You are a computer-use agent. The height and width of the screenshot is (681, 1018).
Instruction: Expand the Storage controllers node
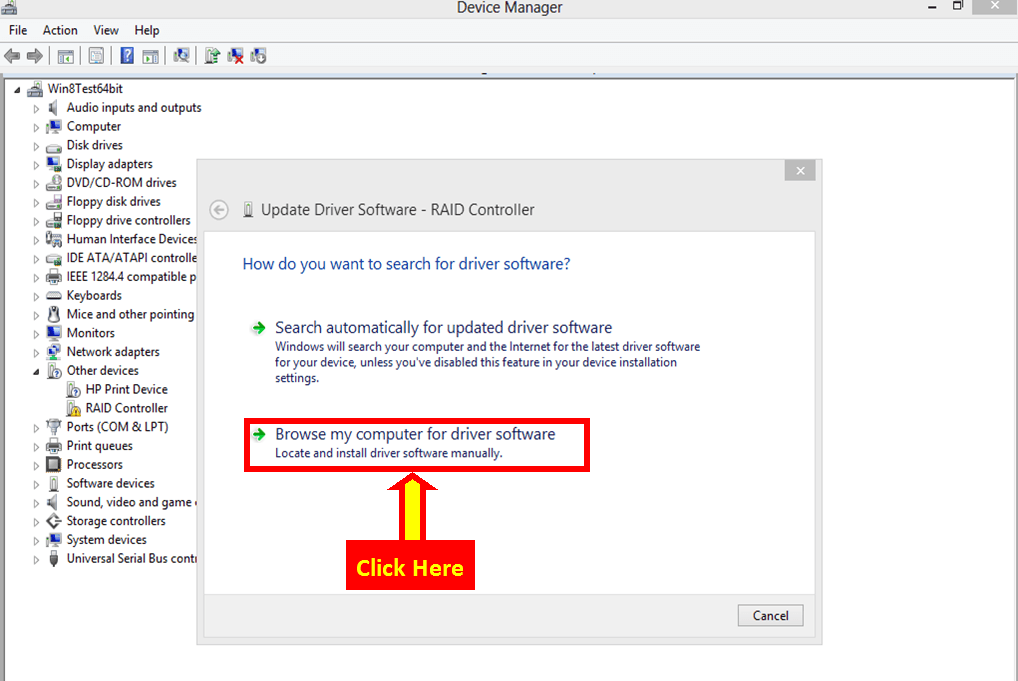coord(37,522)
